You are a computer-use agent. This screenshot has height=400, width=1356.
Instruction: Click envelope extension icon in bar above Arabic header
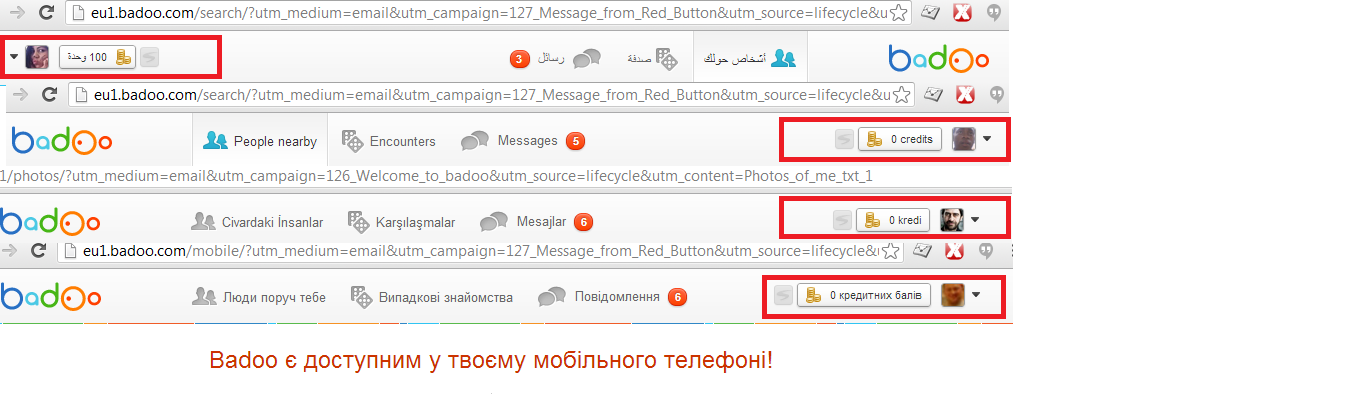tap(931, 13)
